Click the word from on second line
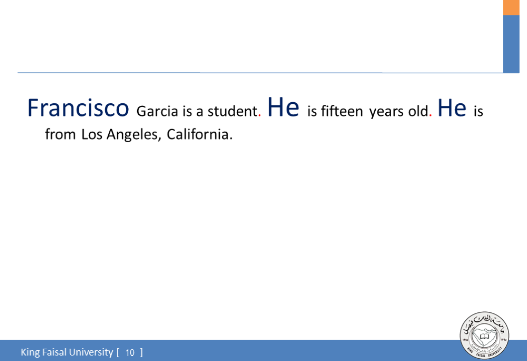Screen dimensions: 527x361 point(60,134)
